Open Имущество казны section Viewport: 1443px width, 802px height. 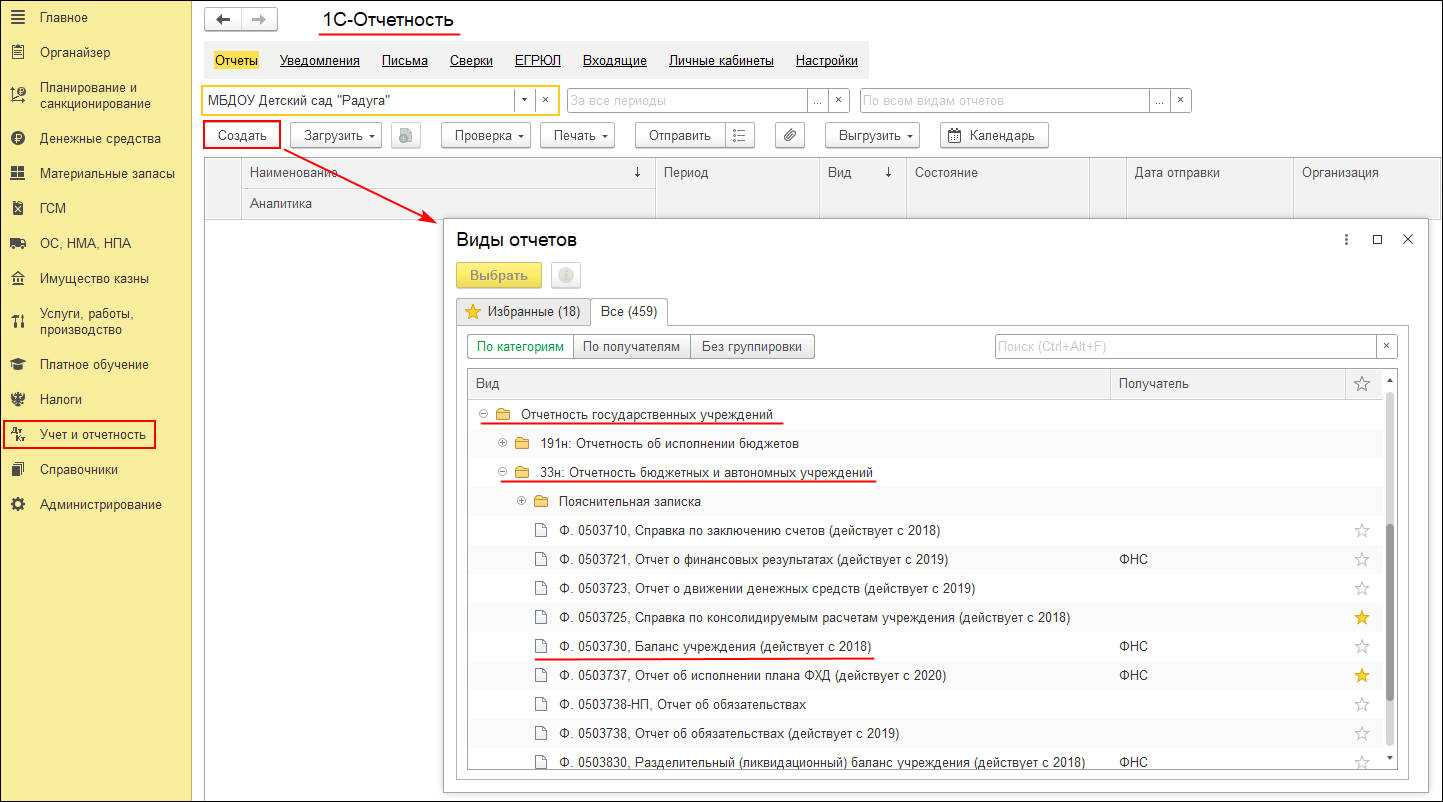[94, 278]
